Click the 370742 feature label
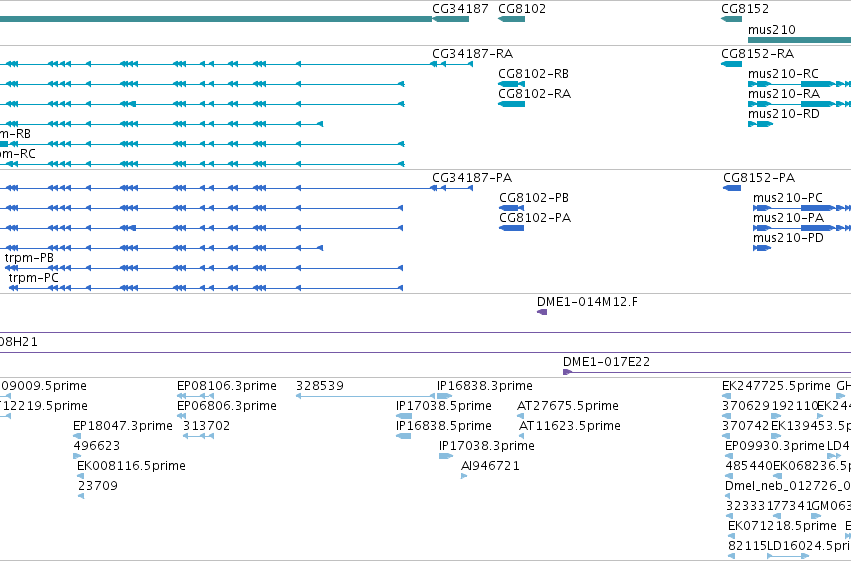The height and width of the screenshot is (561, 851). pos(746,426)
